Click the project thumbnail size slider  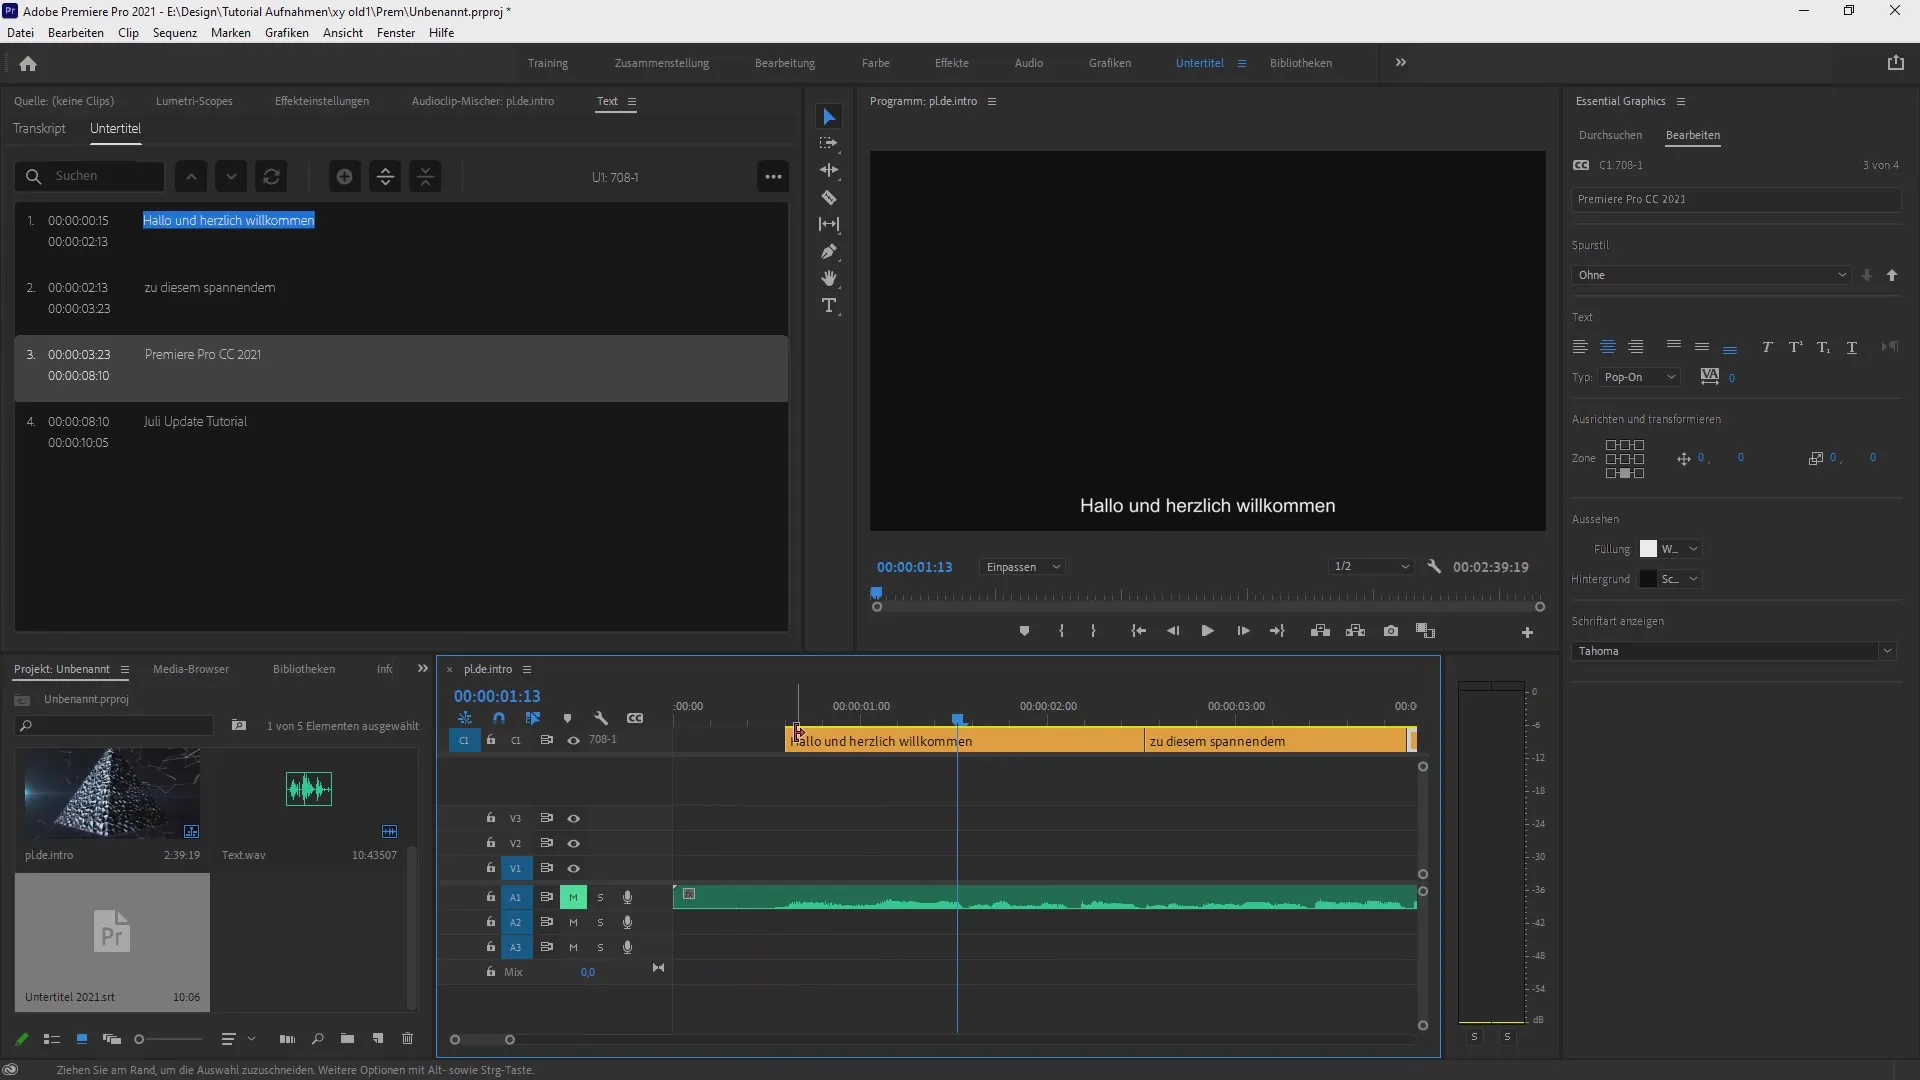(168, 1039)
